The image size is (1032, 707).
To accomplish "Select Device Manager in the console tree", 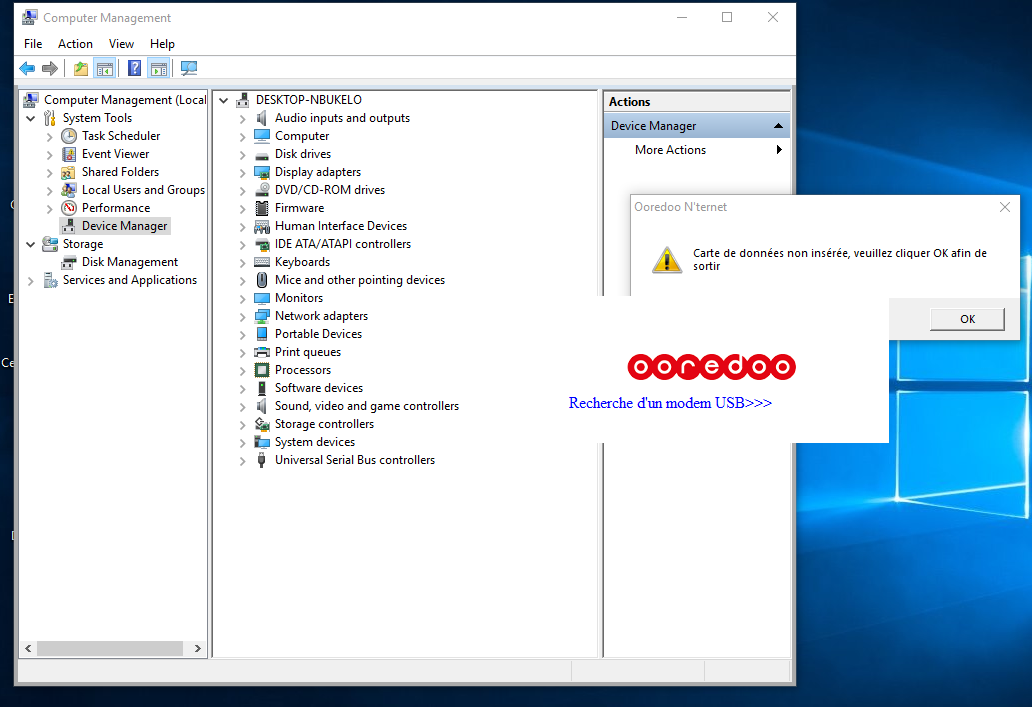I will pyautogui.click(x=124, y=226).
